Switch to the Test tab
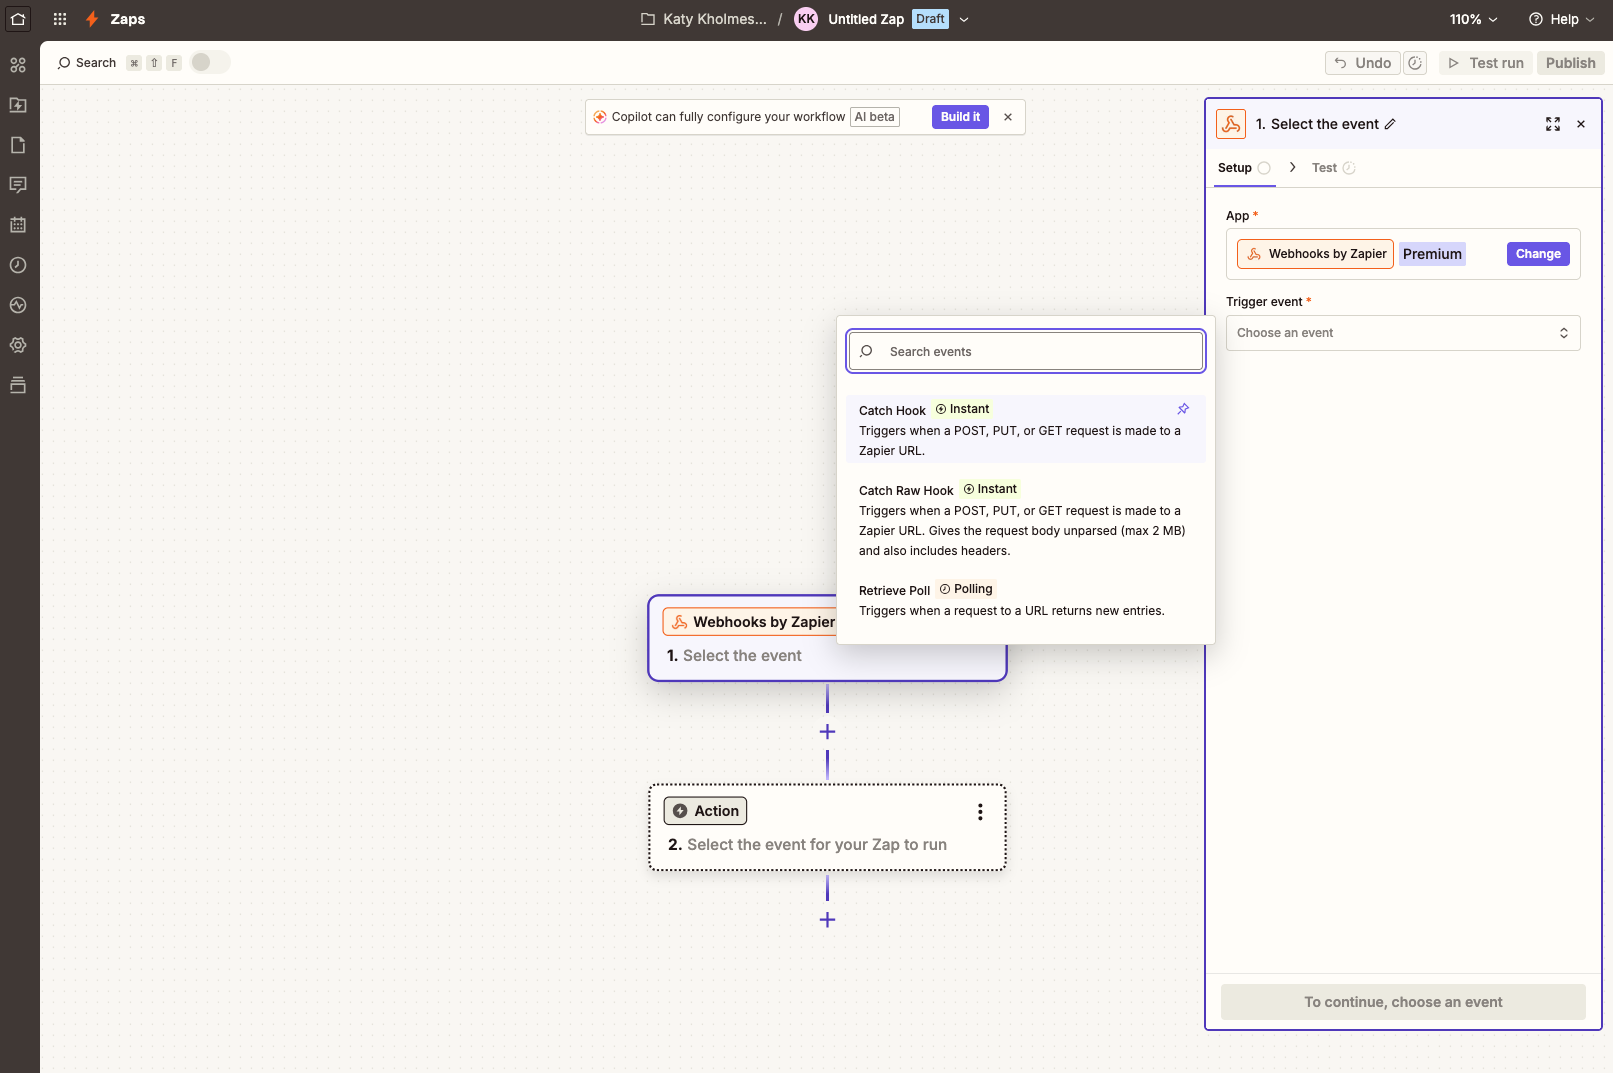 (x=1333, y=168)
